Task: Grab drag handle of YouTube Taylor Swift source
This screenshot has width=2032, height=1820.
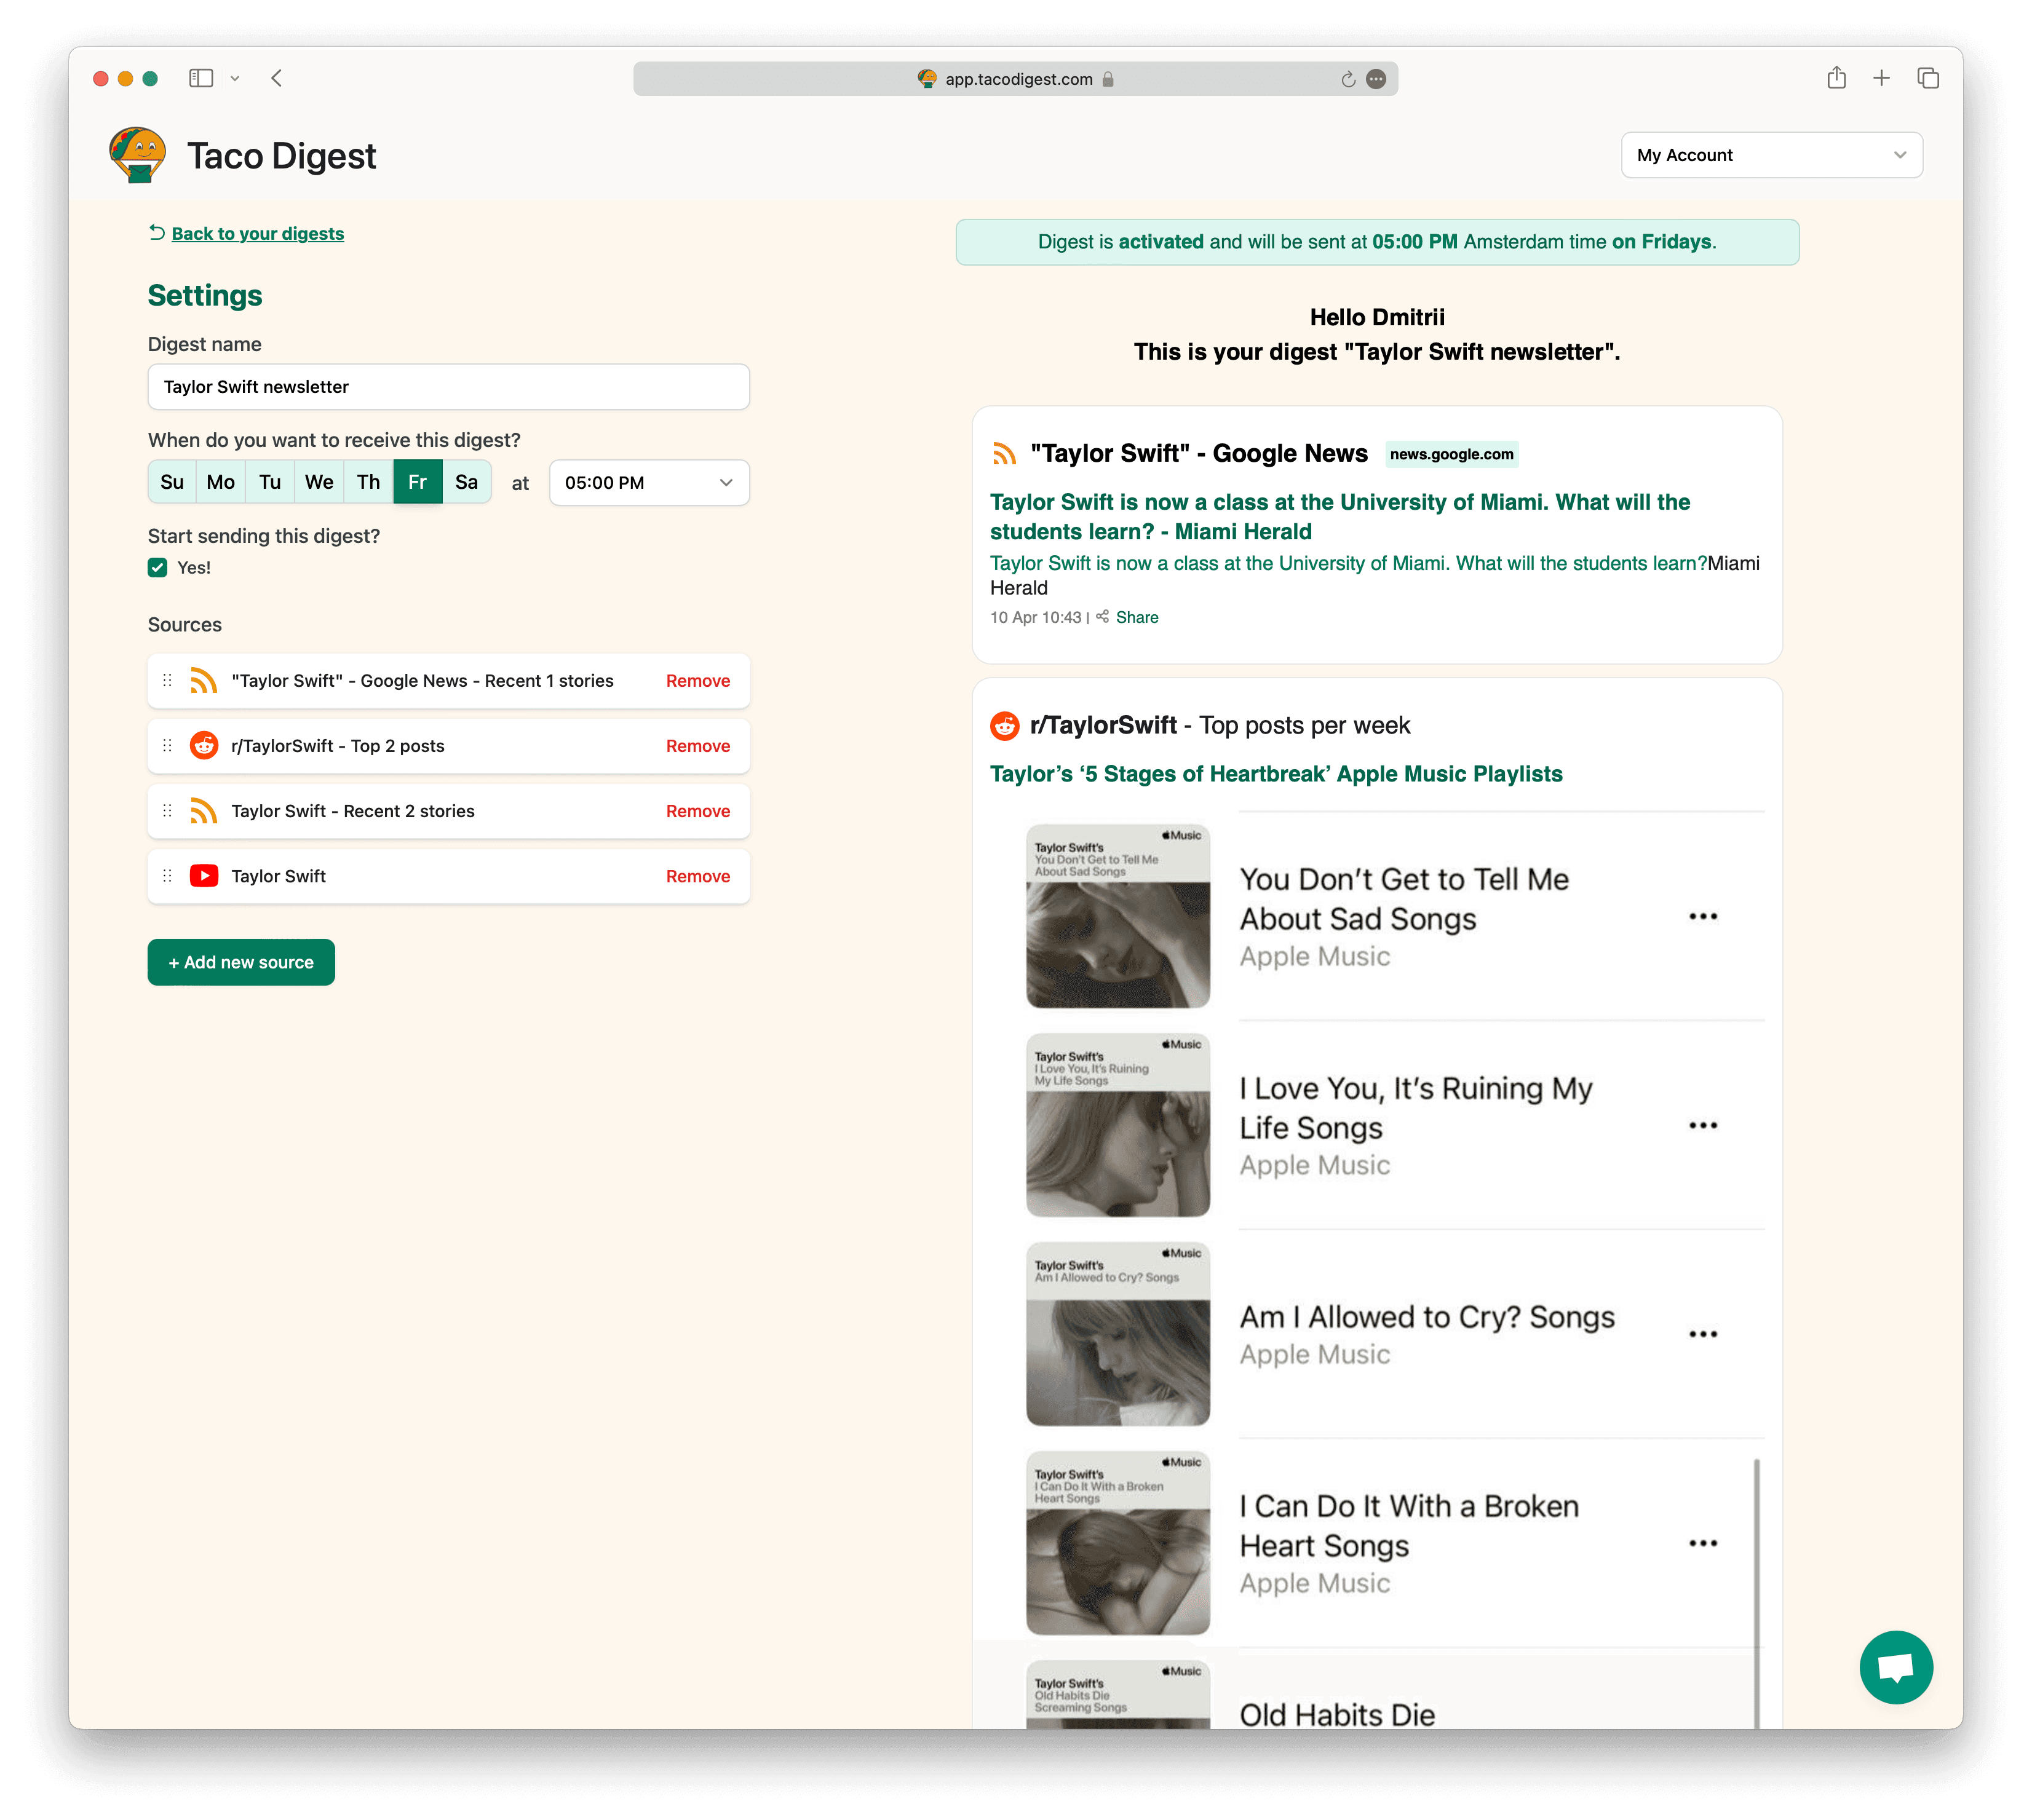Action: 167,876
